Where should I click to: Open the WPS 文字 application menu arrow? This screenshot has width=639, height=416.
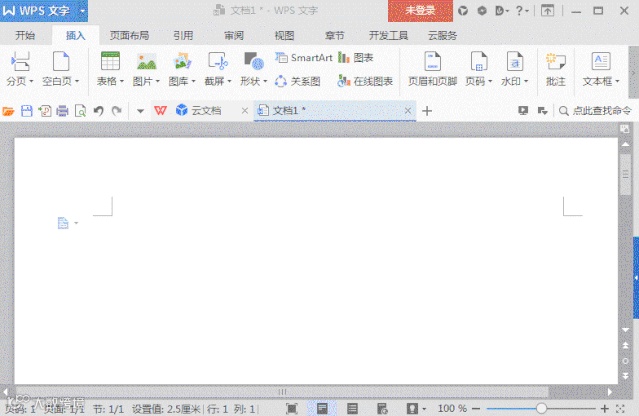click(82, 11)
